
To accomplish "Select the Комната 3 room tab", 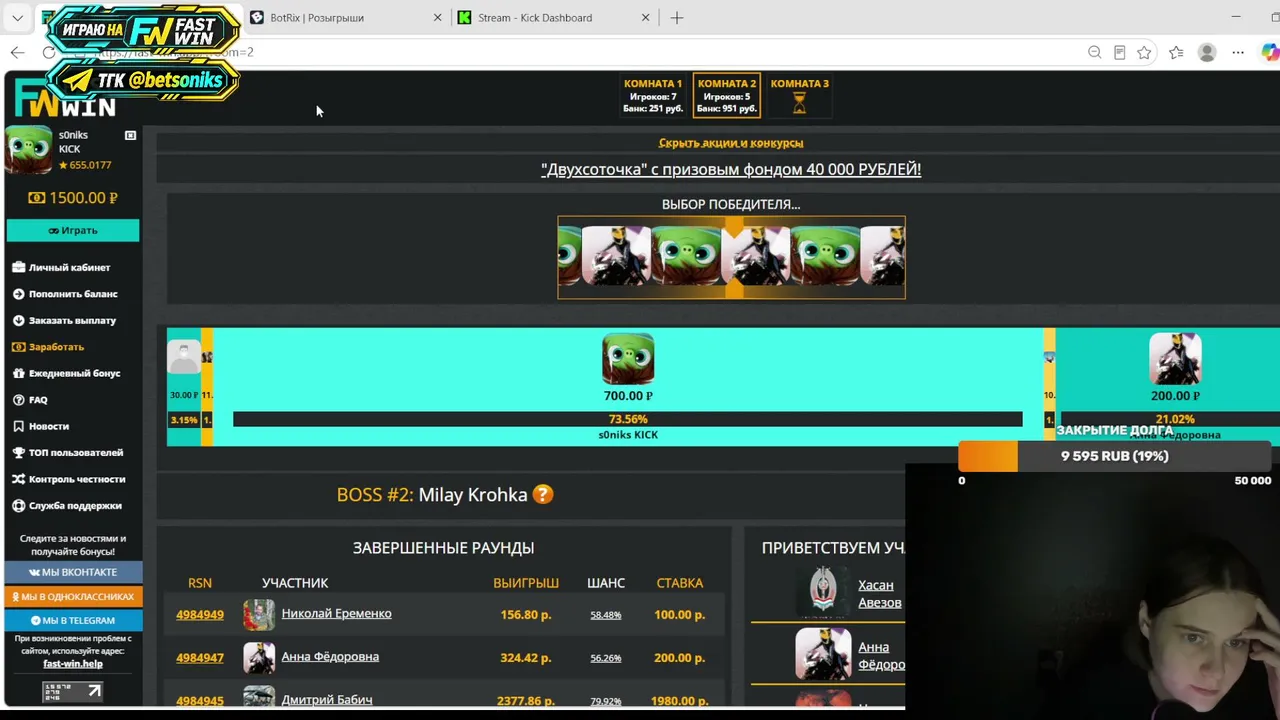I will (x=799, y=95).
